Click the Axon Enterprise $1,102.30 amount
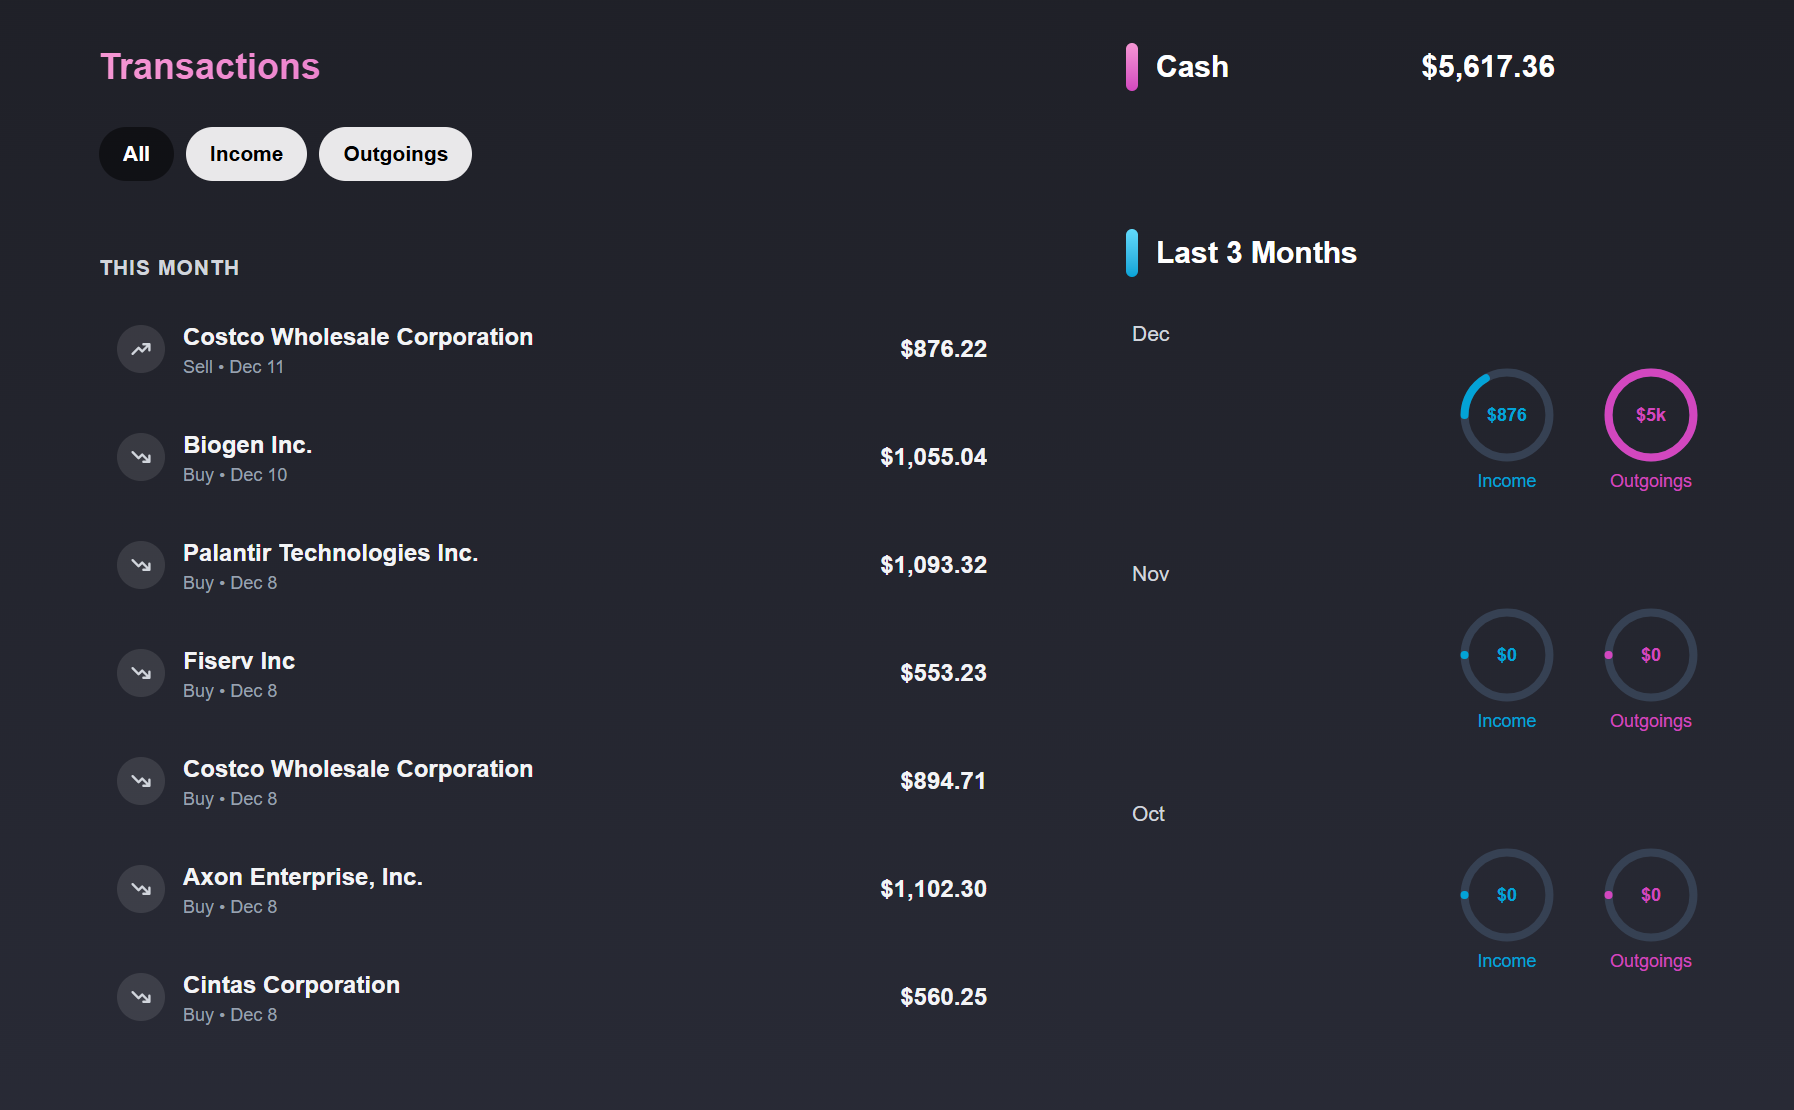This screenshot has height=1110, width=1794. point(933,889)
